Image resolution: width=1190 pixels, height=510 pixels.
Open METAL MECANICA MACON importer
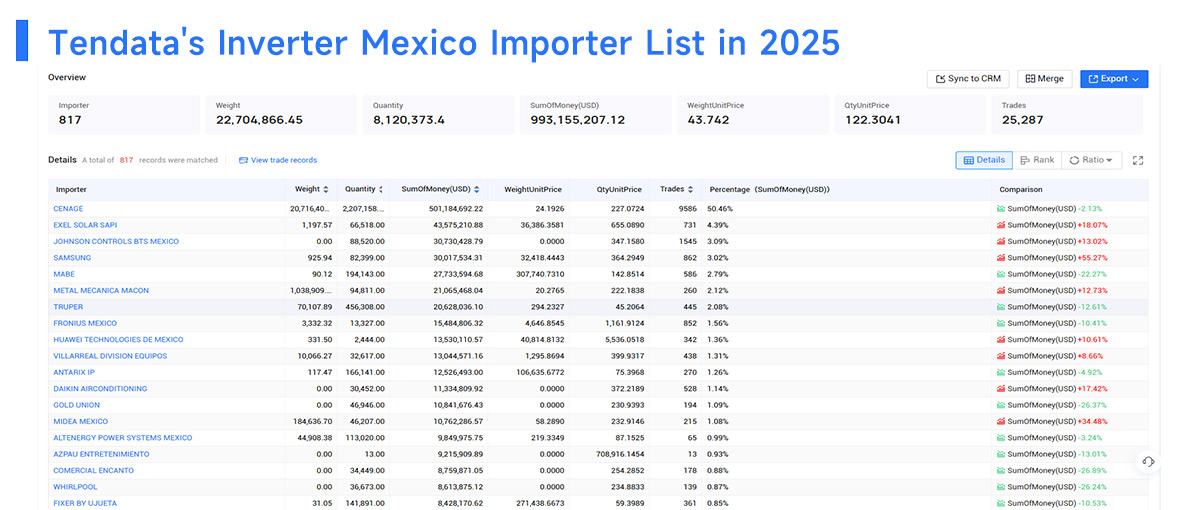(101, 291)
